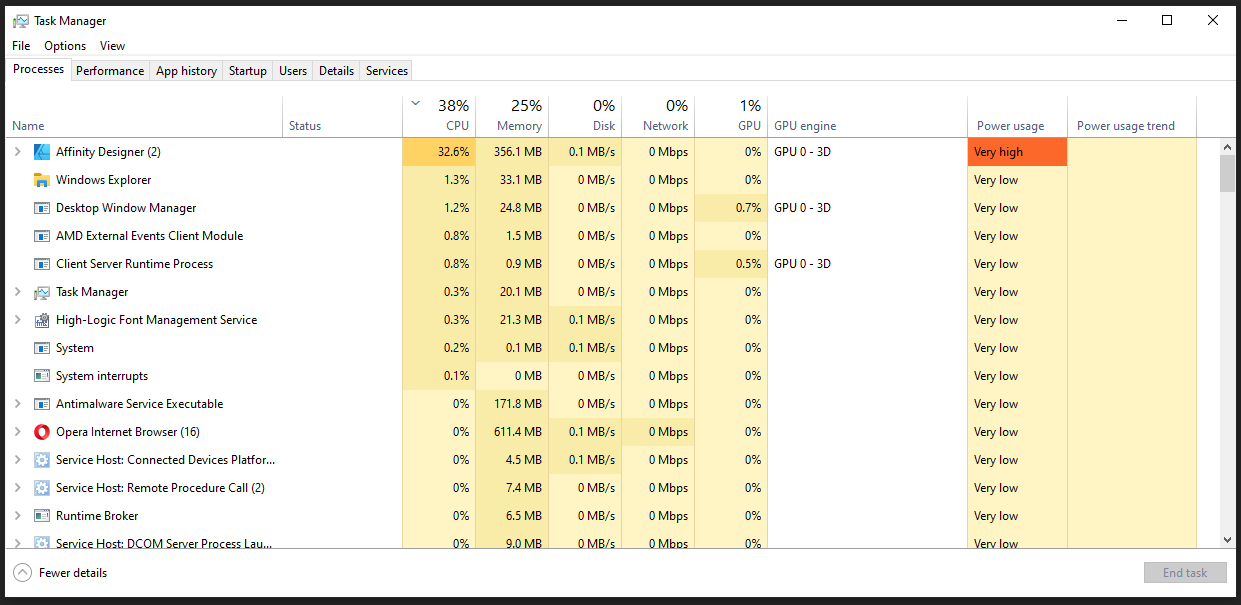Click the Opera Internet Browser icon
Image resolution: width=1241 pixels, height=605 pixels.
tap(41, 432)
